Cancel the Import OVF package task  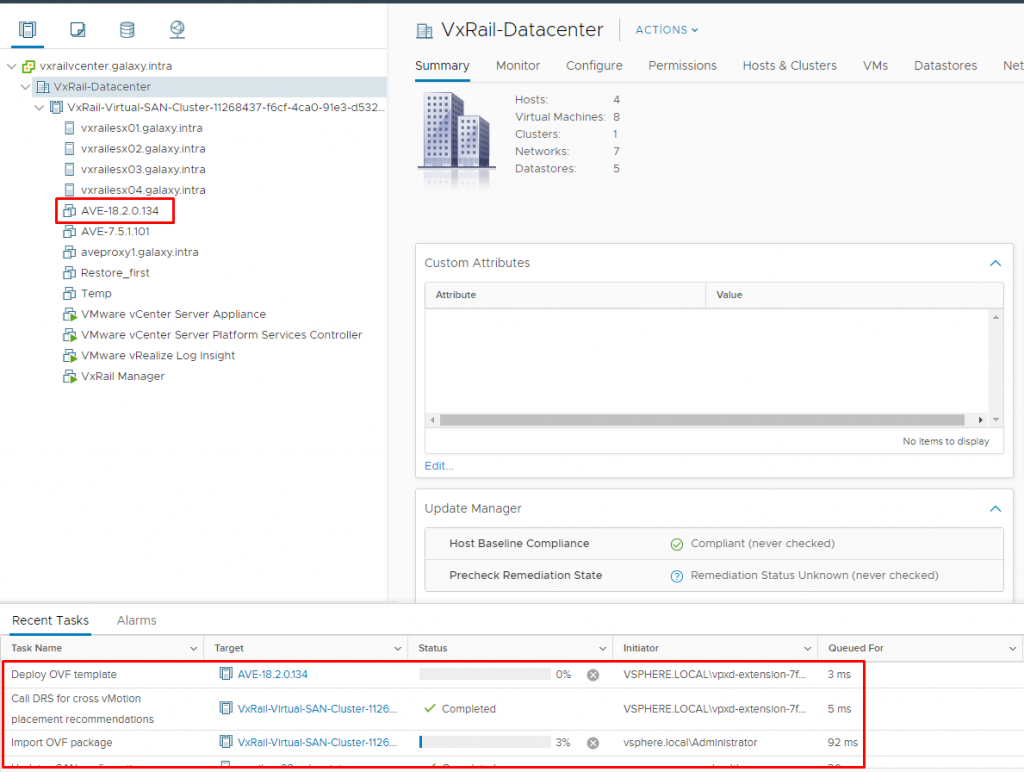tap(593, 743)
